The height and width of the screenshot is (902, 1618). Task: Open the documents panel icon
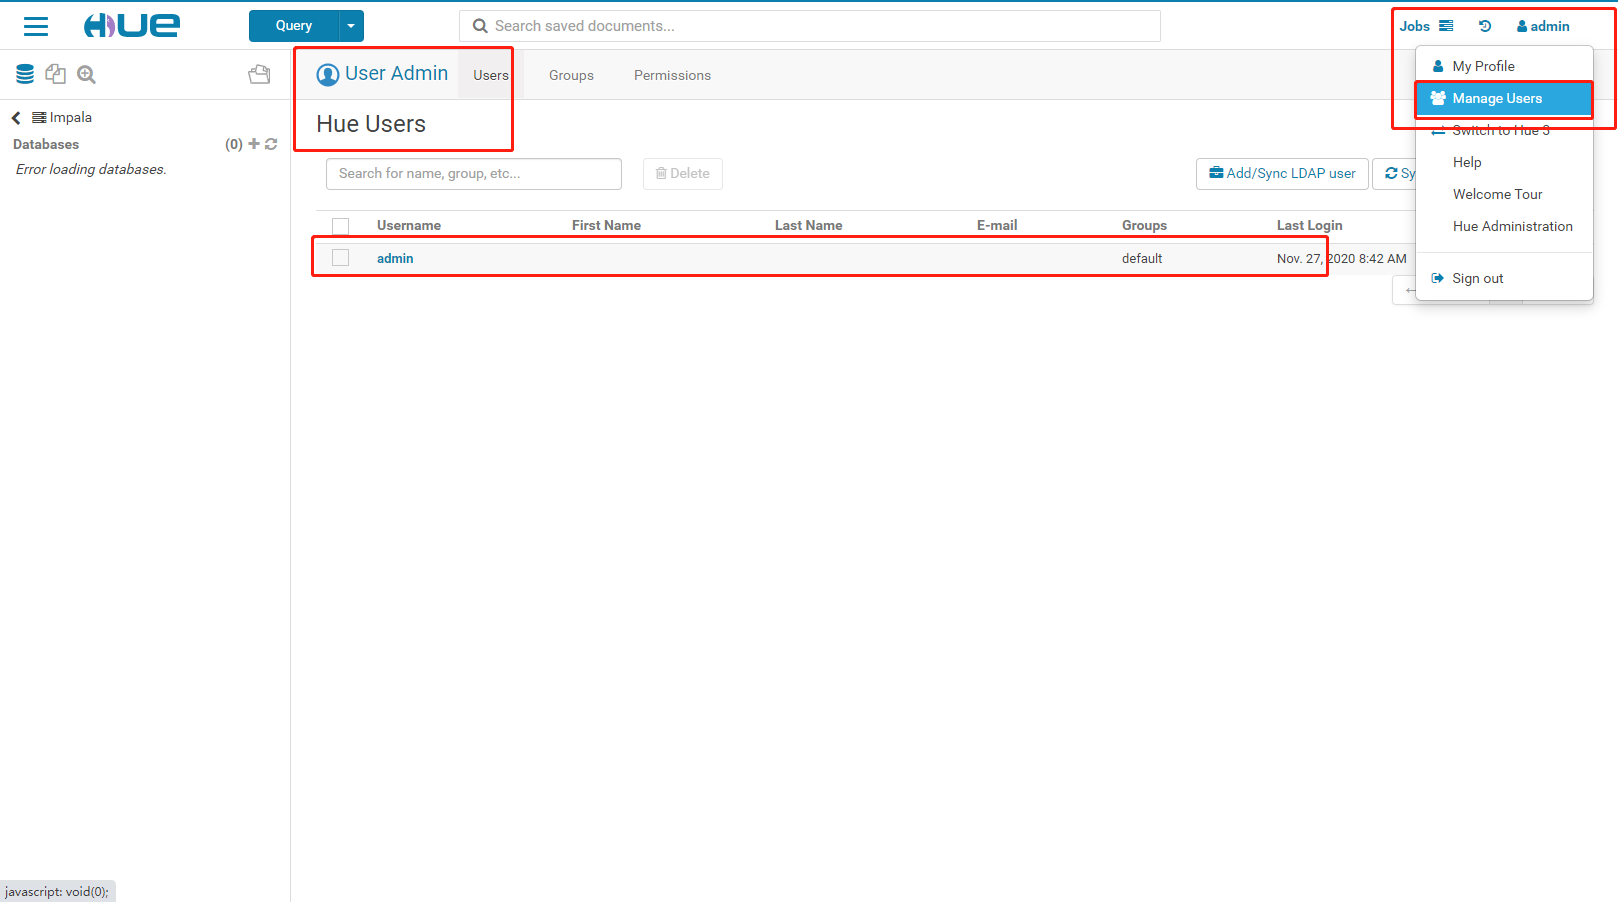(x=56, y=74)
